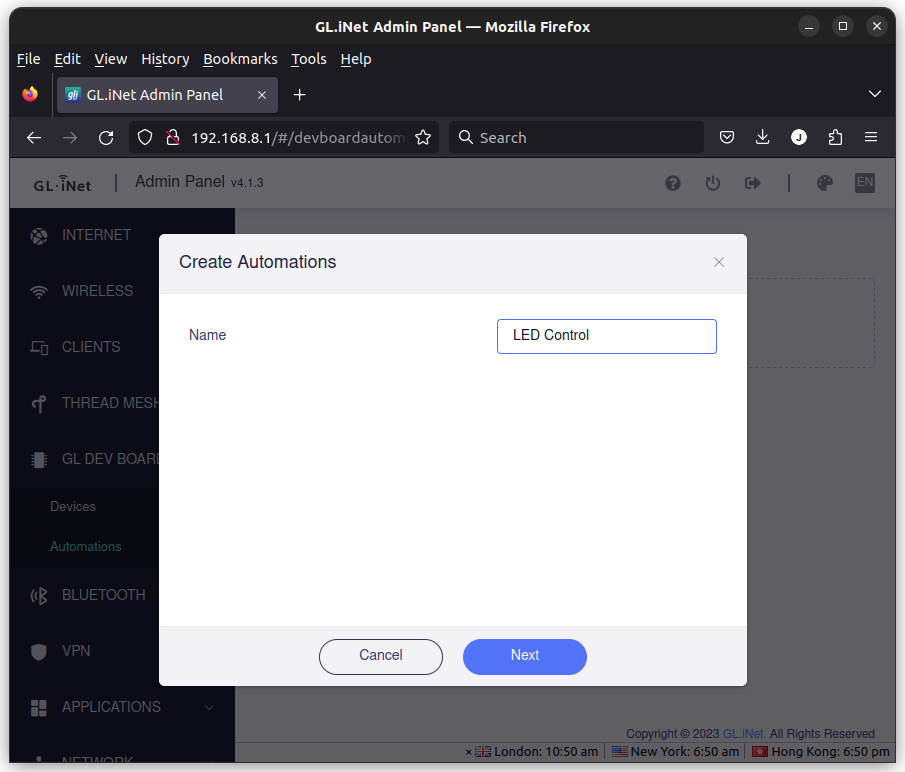Click the APPLICATIONS grid icon
The width and height of the screenshot is (905, 772).
click(x=39, y=707)
